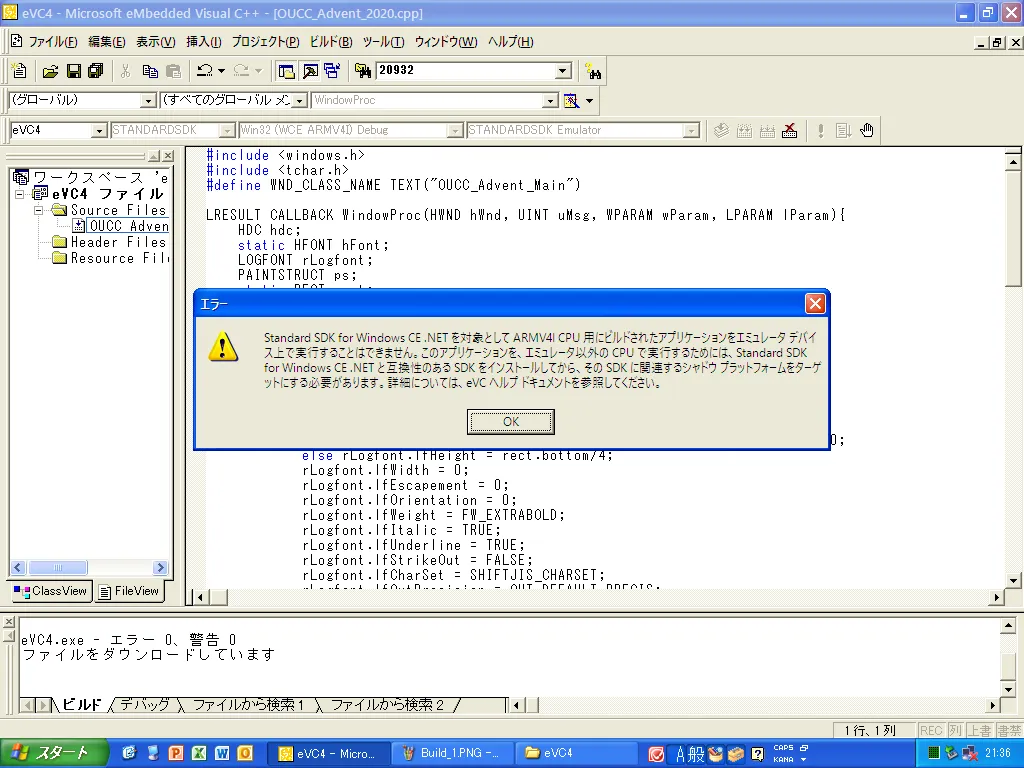
Task: Open the Undo history dropdown arrow
Action: click(221, 71)
